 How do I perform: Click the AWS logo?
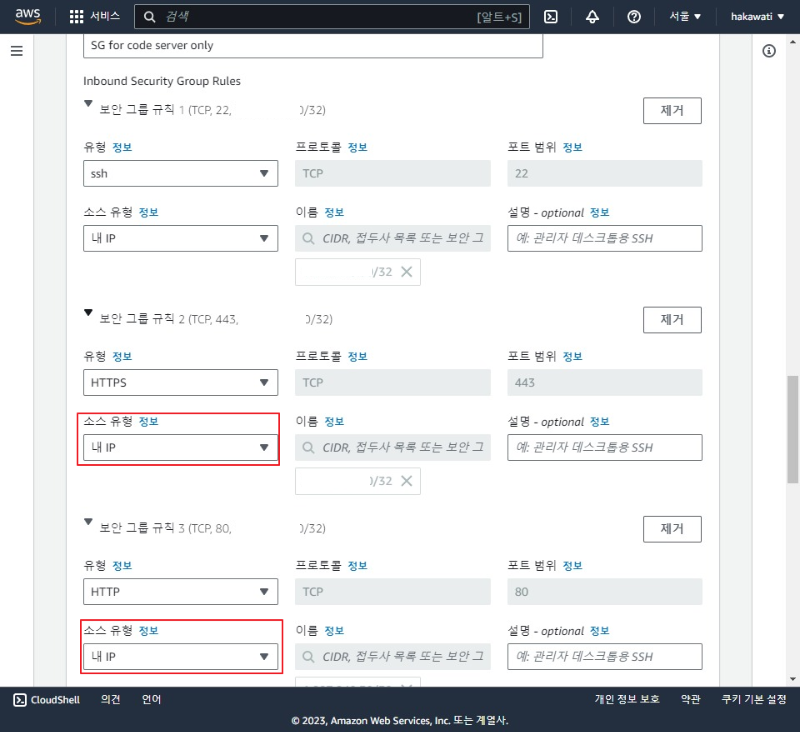(27, 16)
